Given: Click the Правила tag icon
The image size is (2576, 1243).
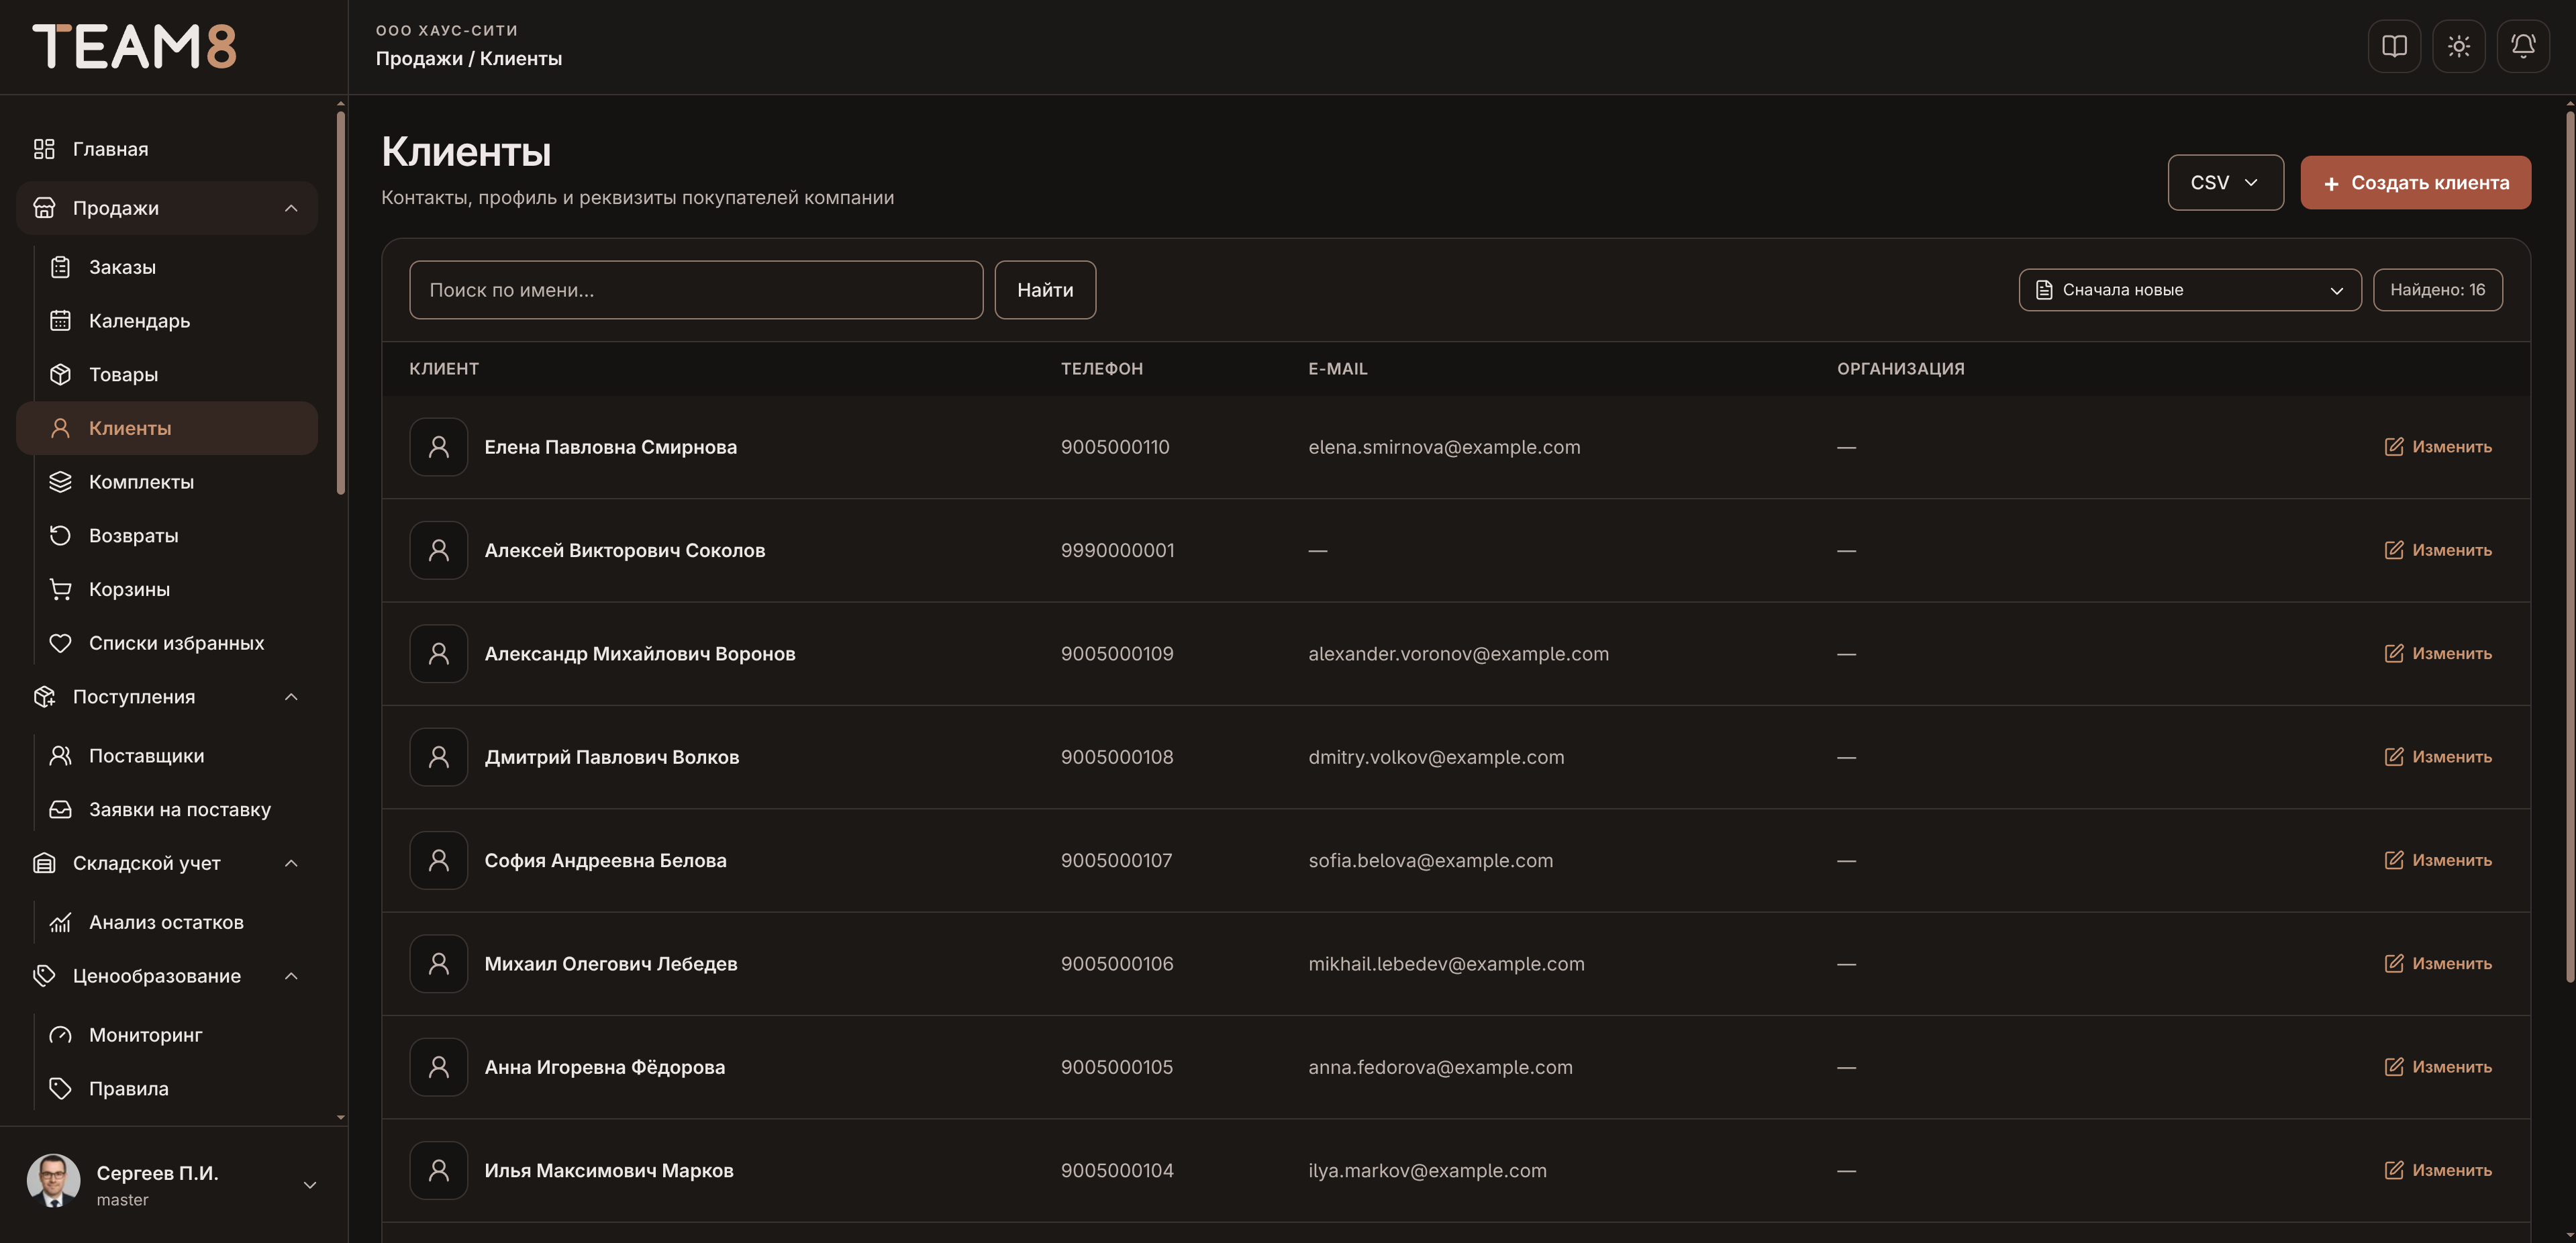Looking at the screenshot, I should [60, 1088].
